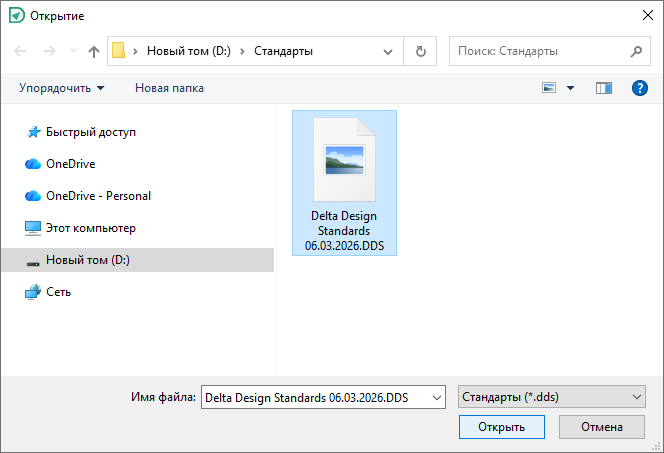Click the drive icon beside 'Новый том (D:)'
The height and width of the screenshot is (453, 664).
[x=33, y=262]
